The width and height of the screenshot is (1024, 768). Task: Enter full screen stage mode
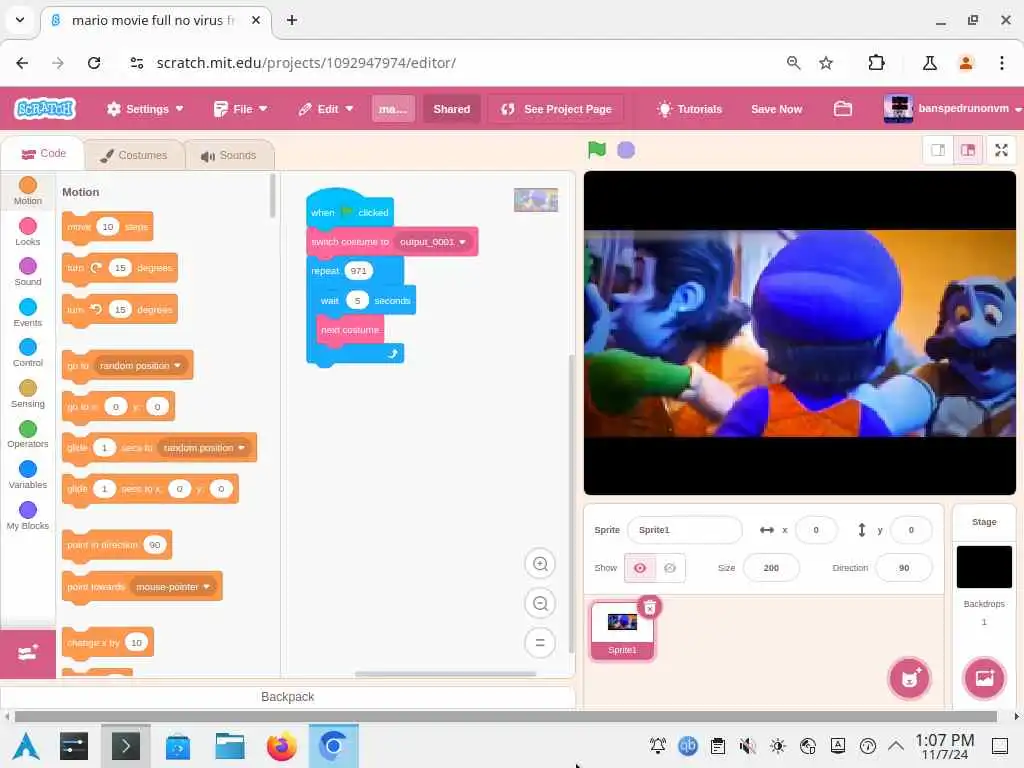coord(1000,150)
